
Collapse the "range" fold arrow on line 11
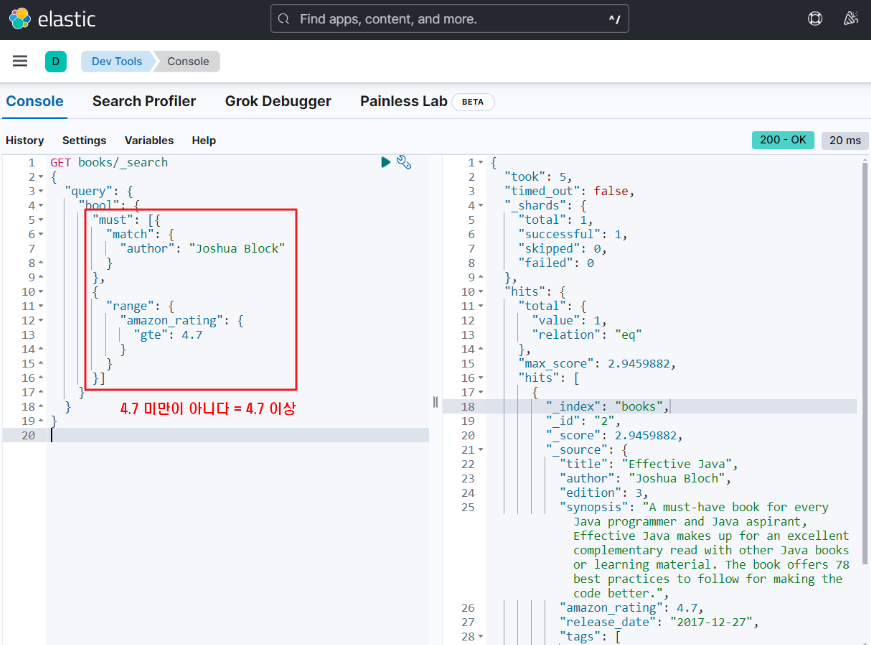[x=41, y=306]
